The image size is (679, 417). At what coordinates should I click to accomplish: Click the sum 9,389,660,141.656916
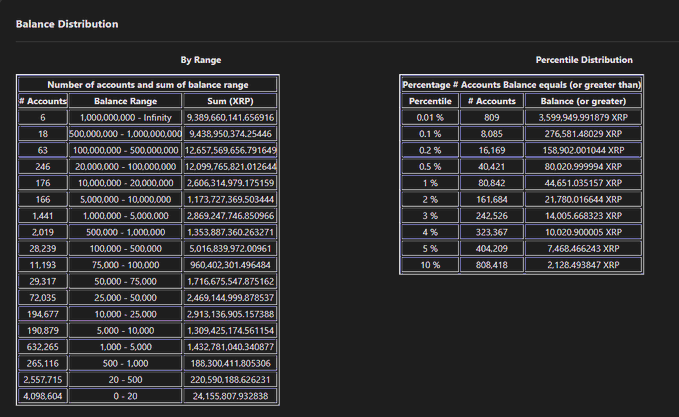click(230, 117)
